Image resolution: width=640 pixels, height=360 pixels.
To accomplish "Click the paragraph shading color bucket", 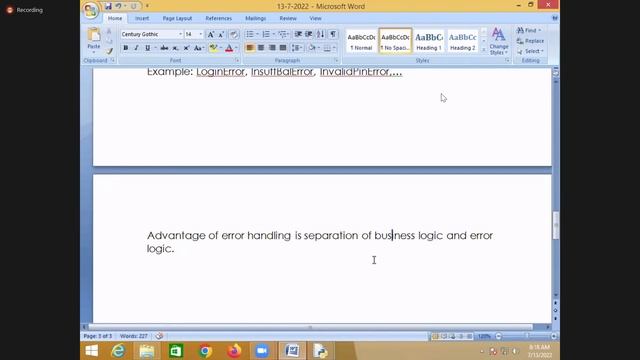I will (x=311, y=48).
